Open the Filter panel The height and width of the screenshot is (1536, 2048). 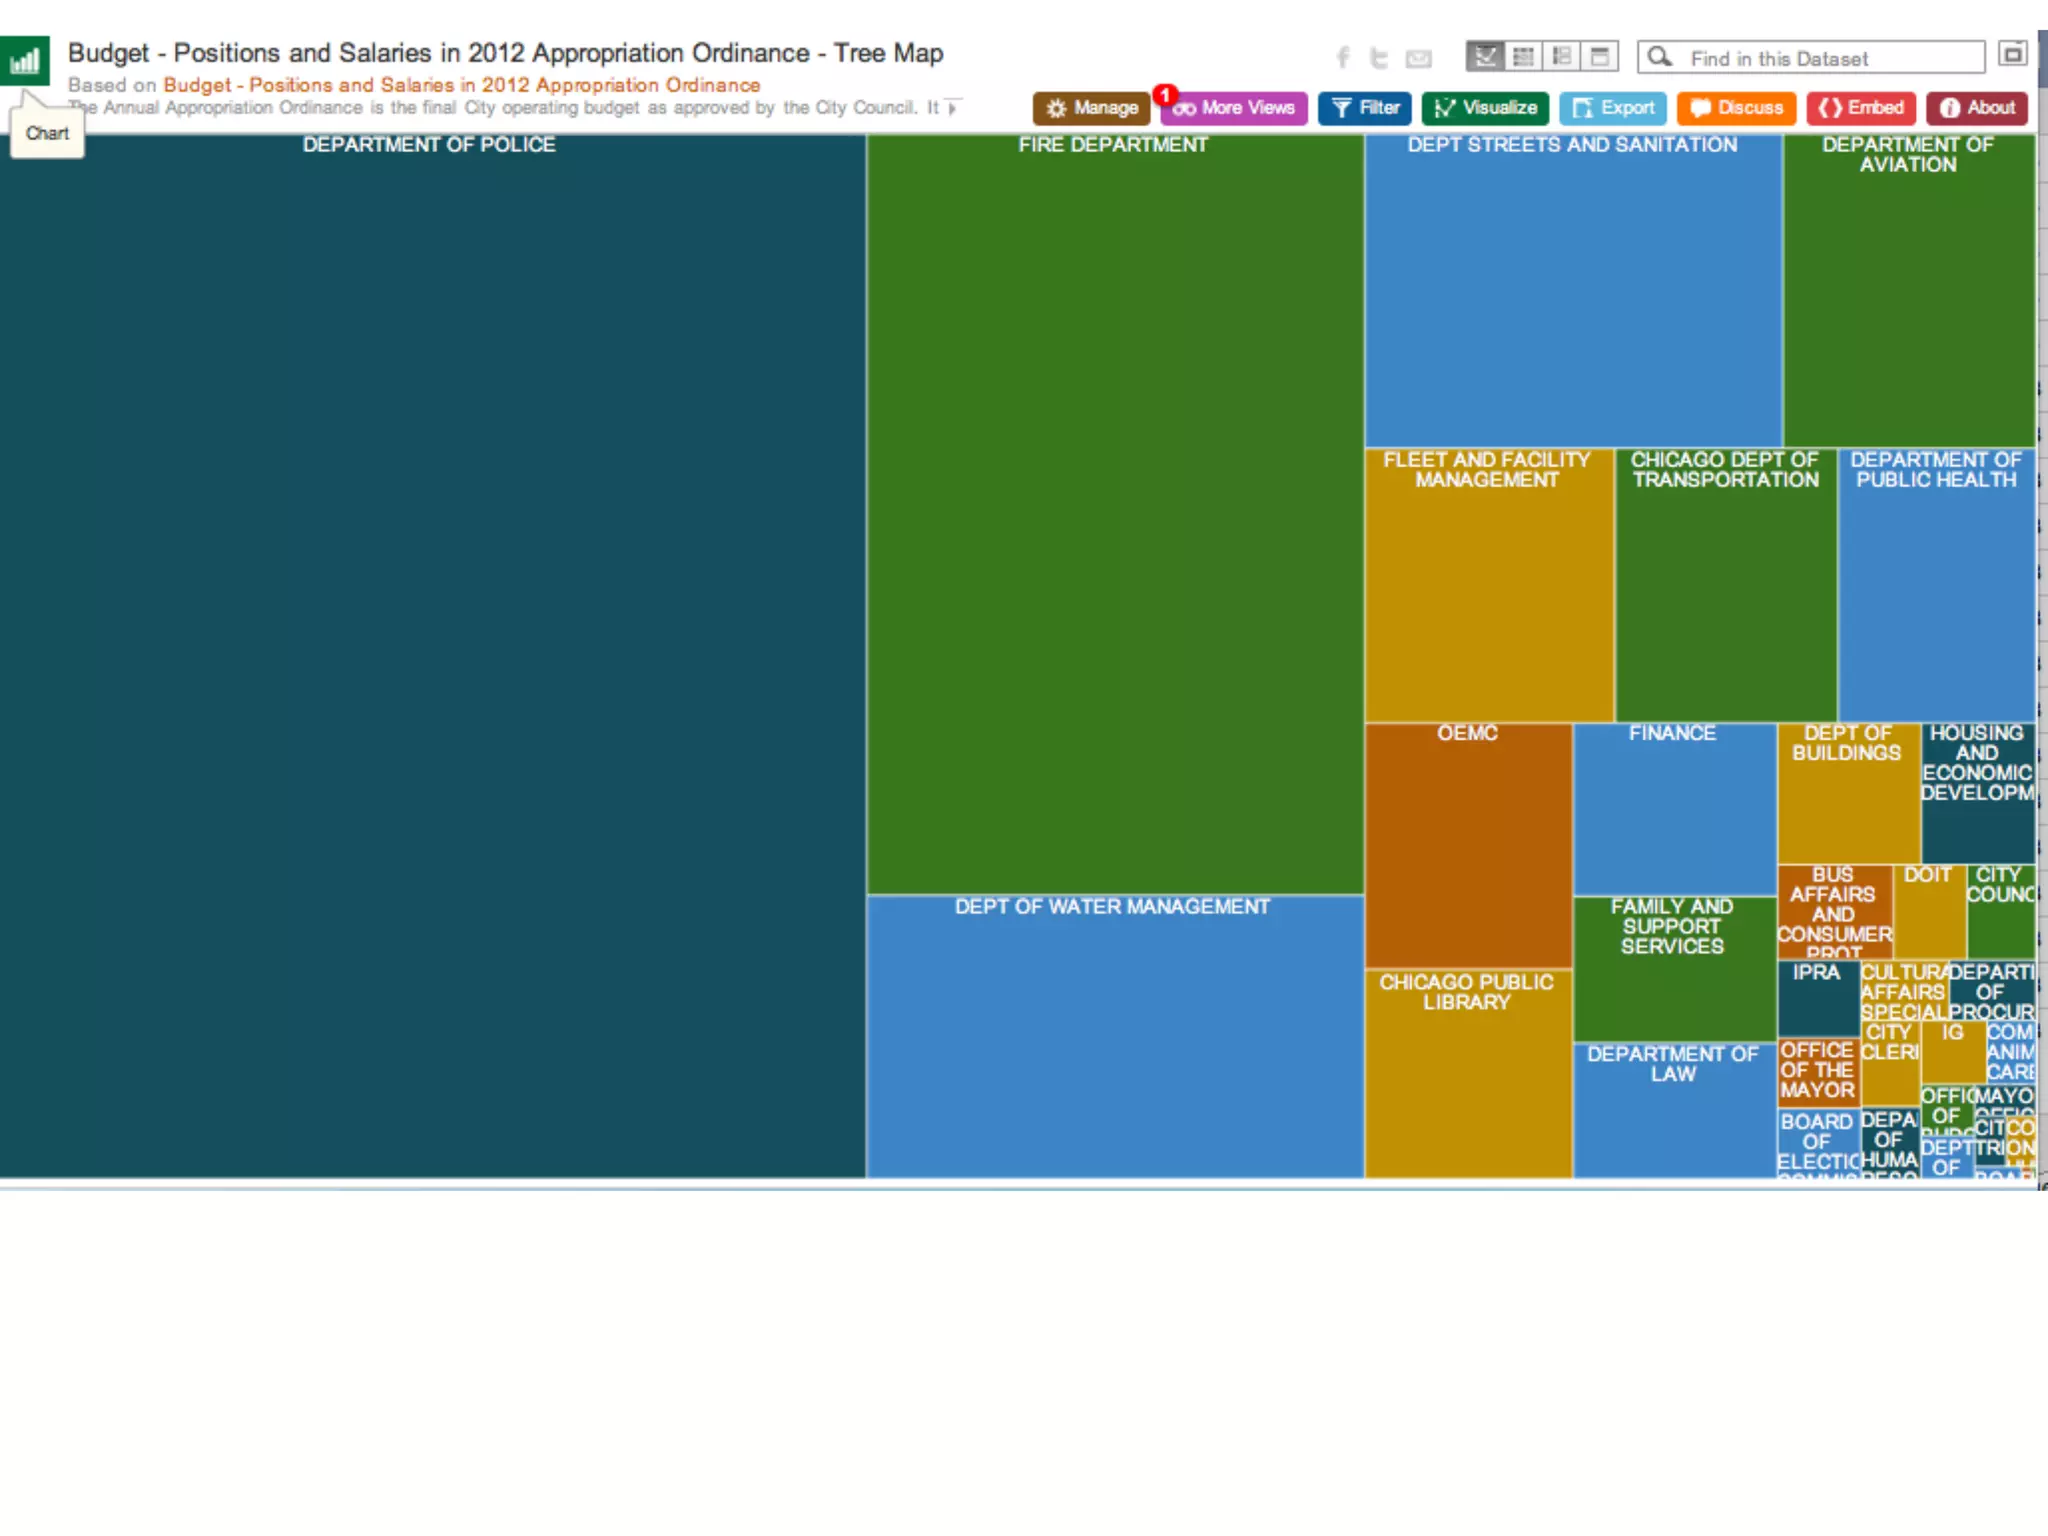click(x=1365, y=108)
